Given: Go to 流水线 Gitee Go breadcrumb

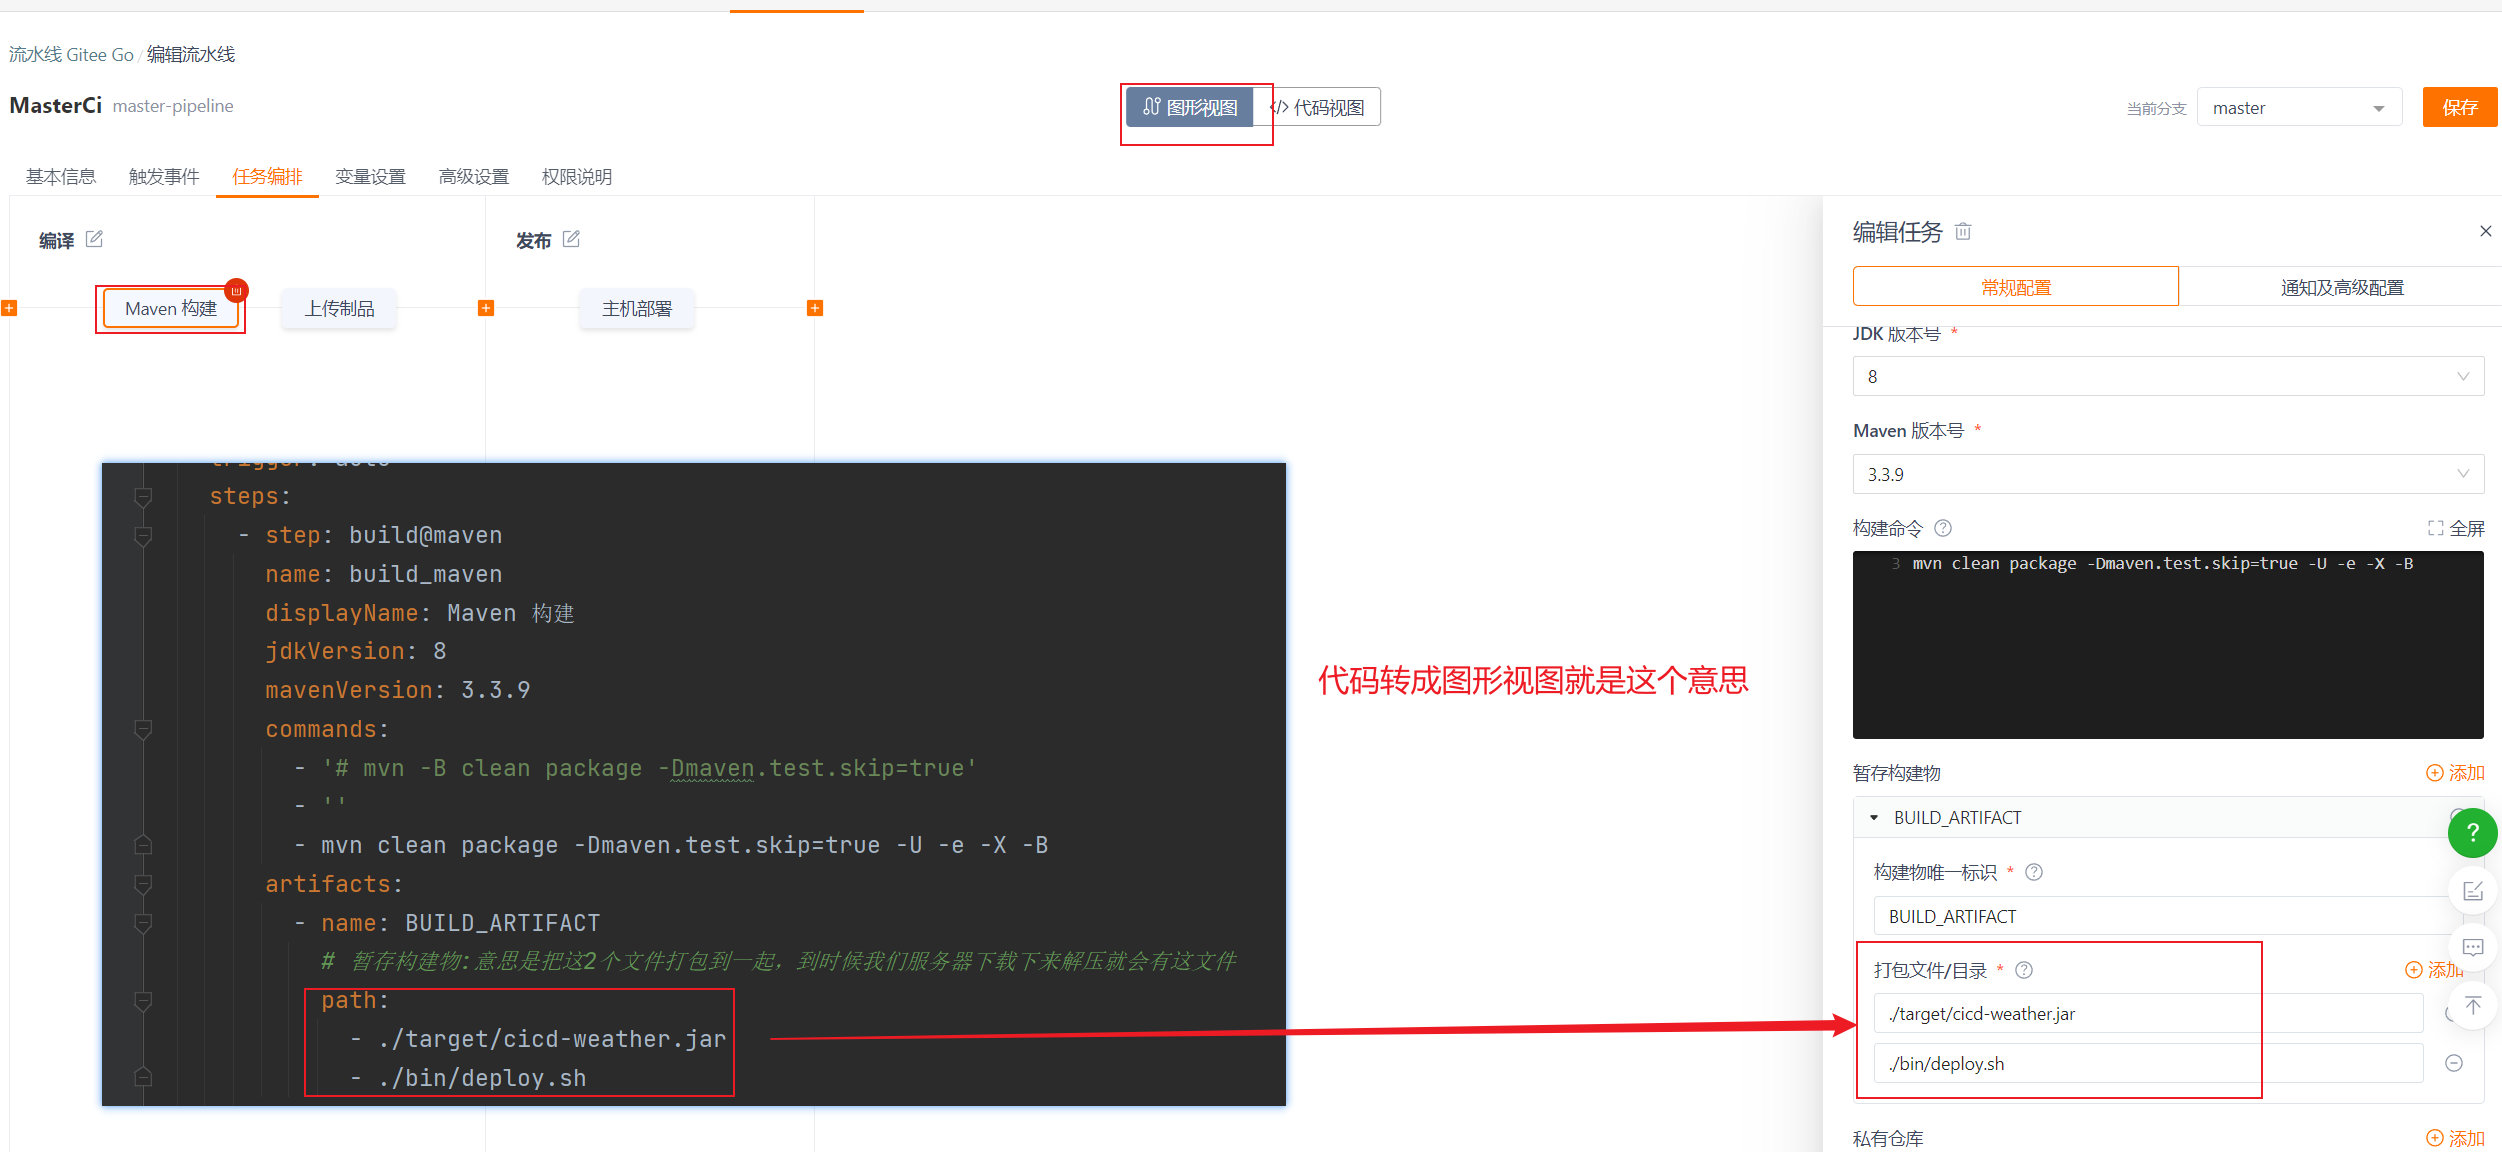Looking at the screenshot, I should [71, 54].
